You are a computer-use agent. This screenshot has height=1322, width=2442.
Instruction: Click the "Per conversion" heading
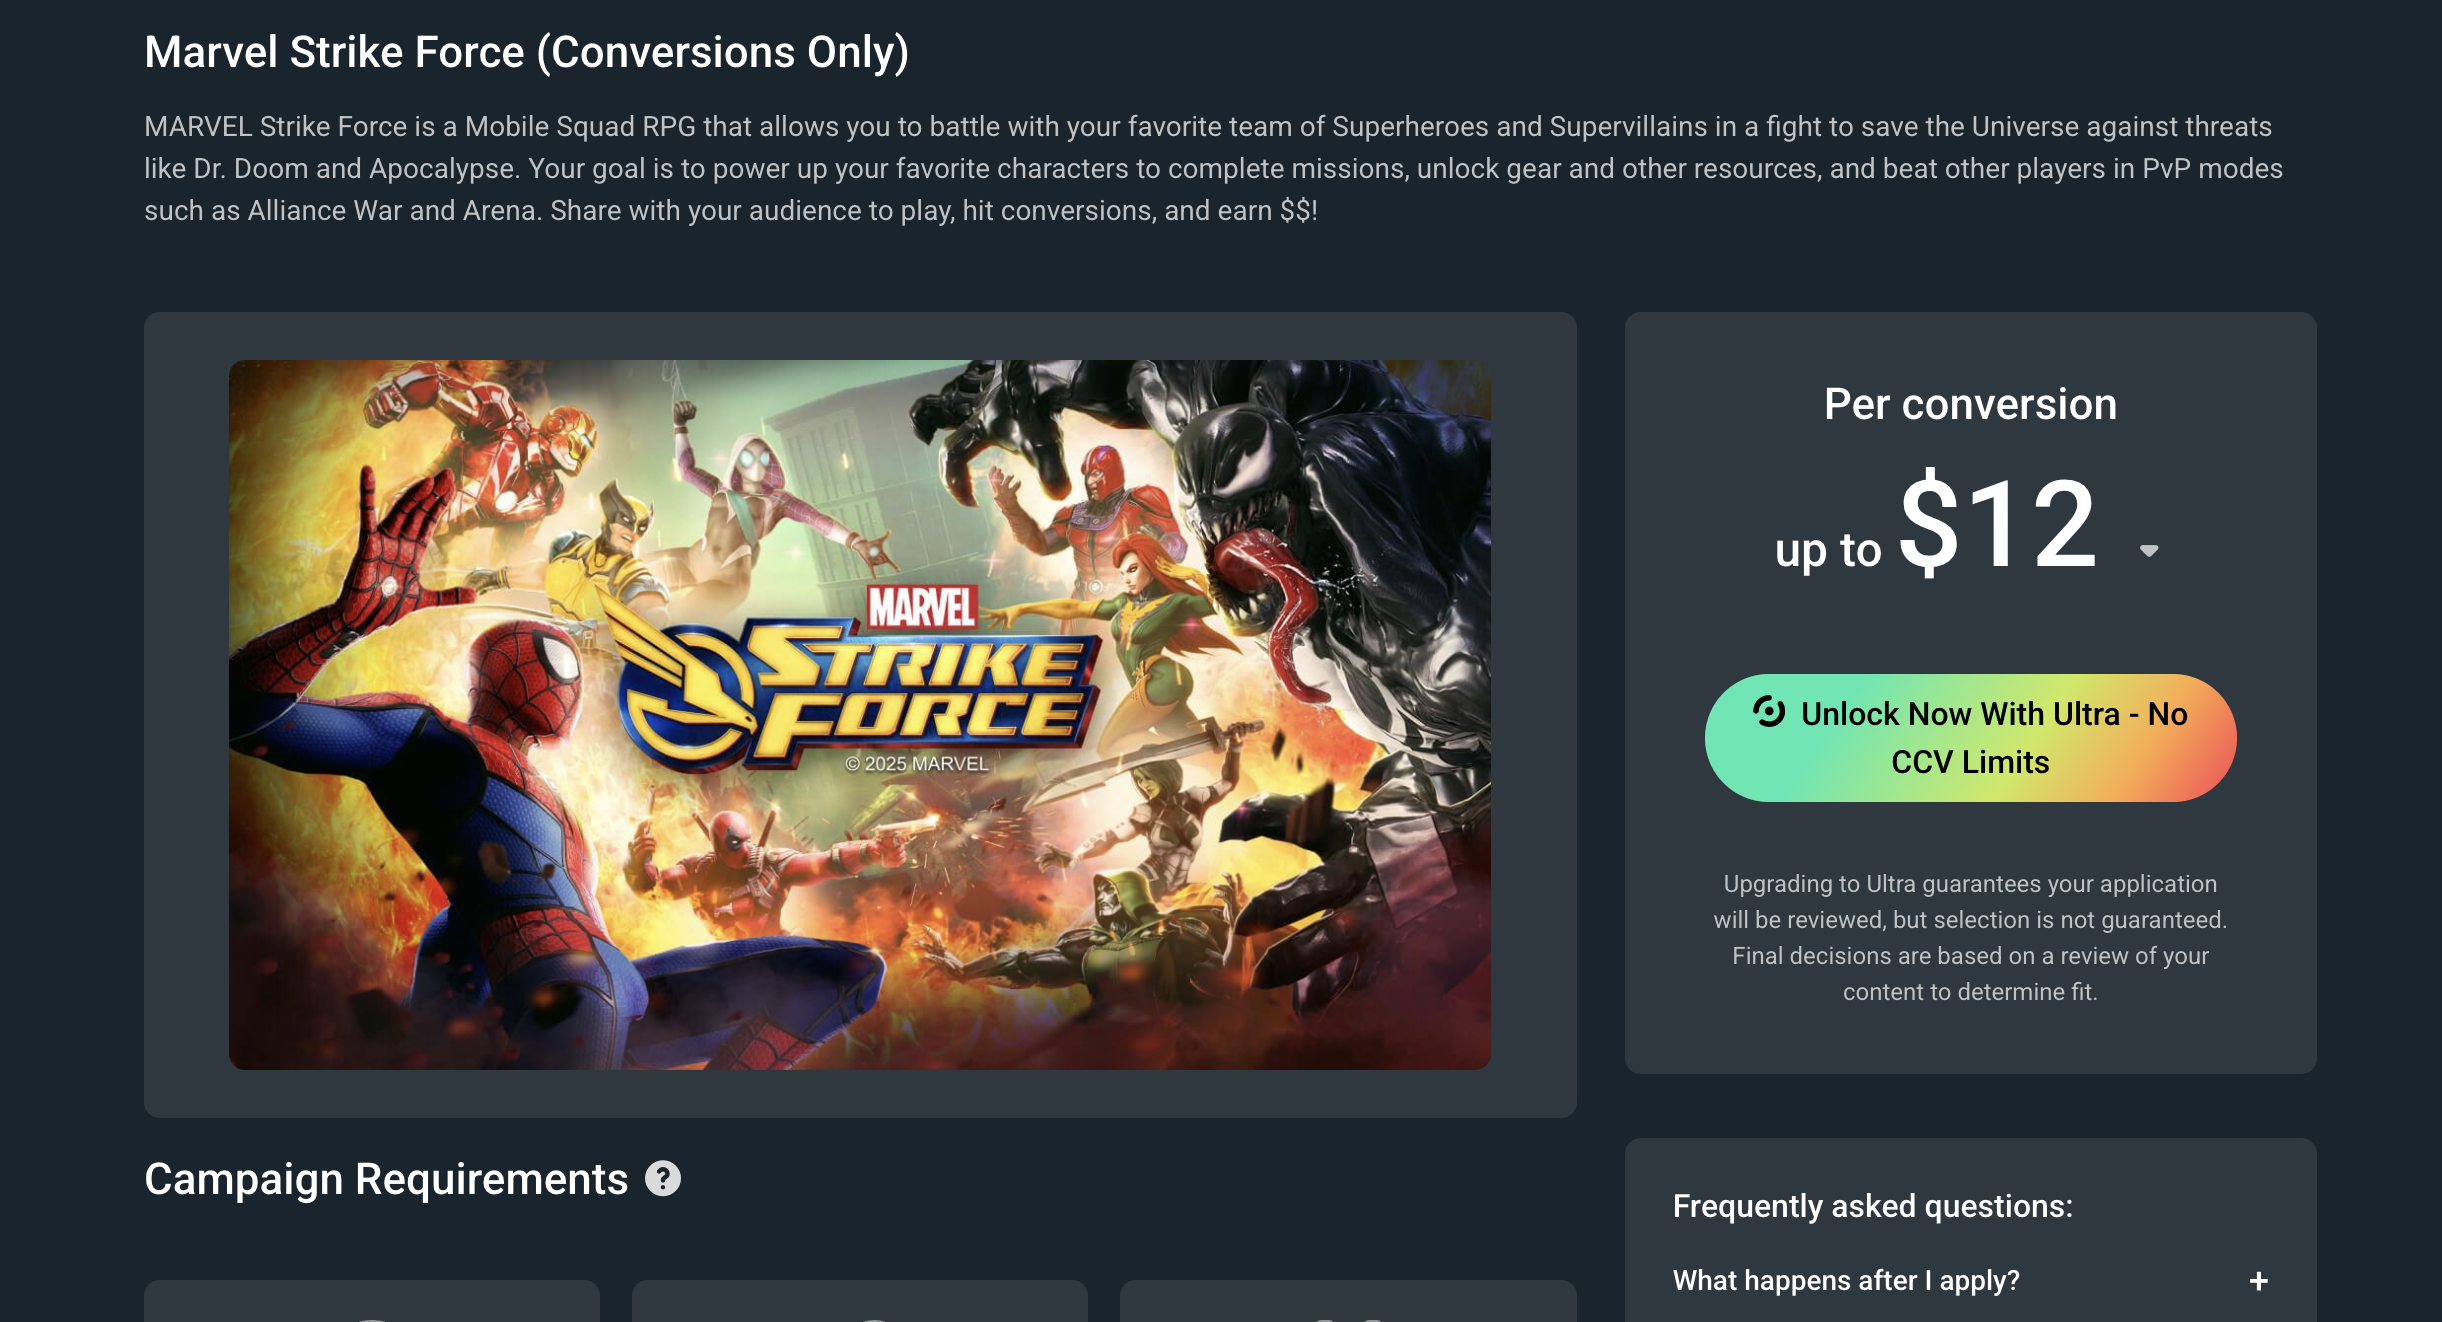click(x=1970, y=404)
